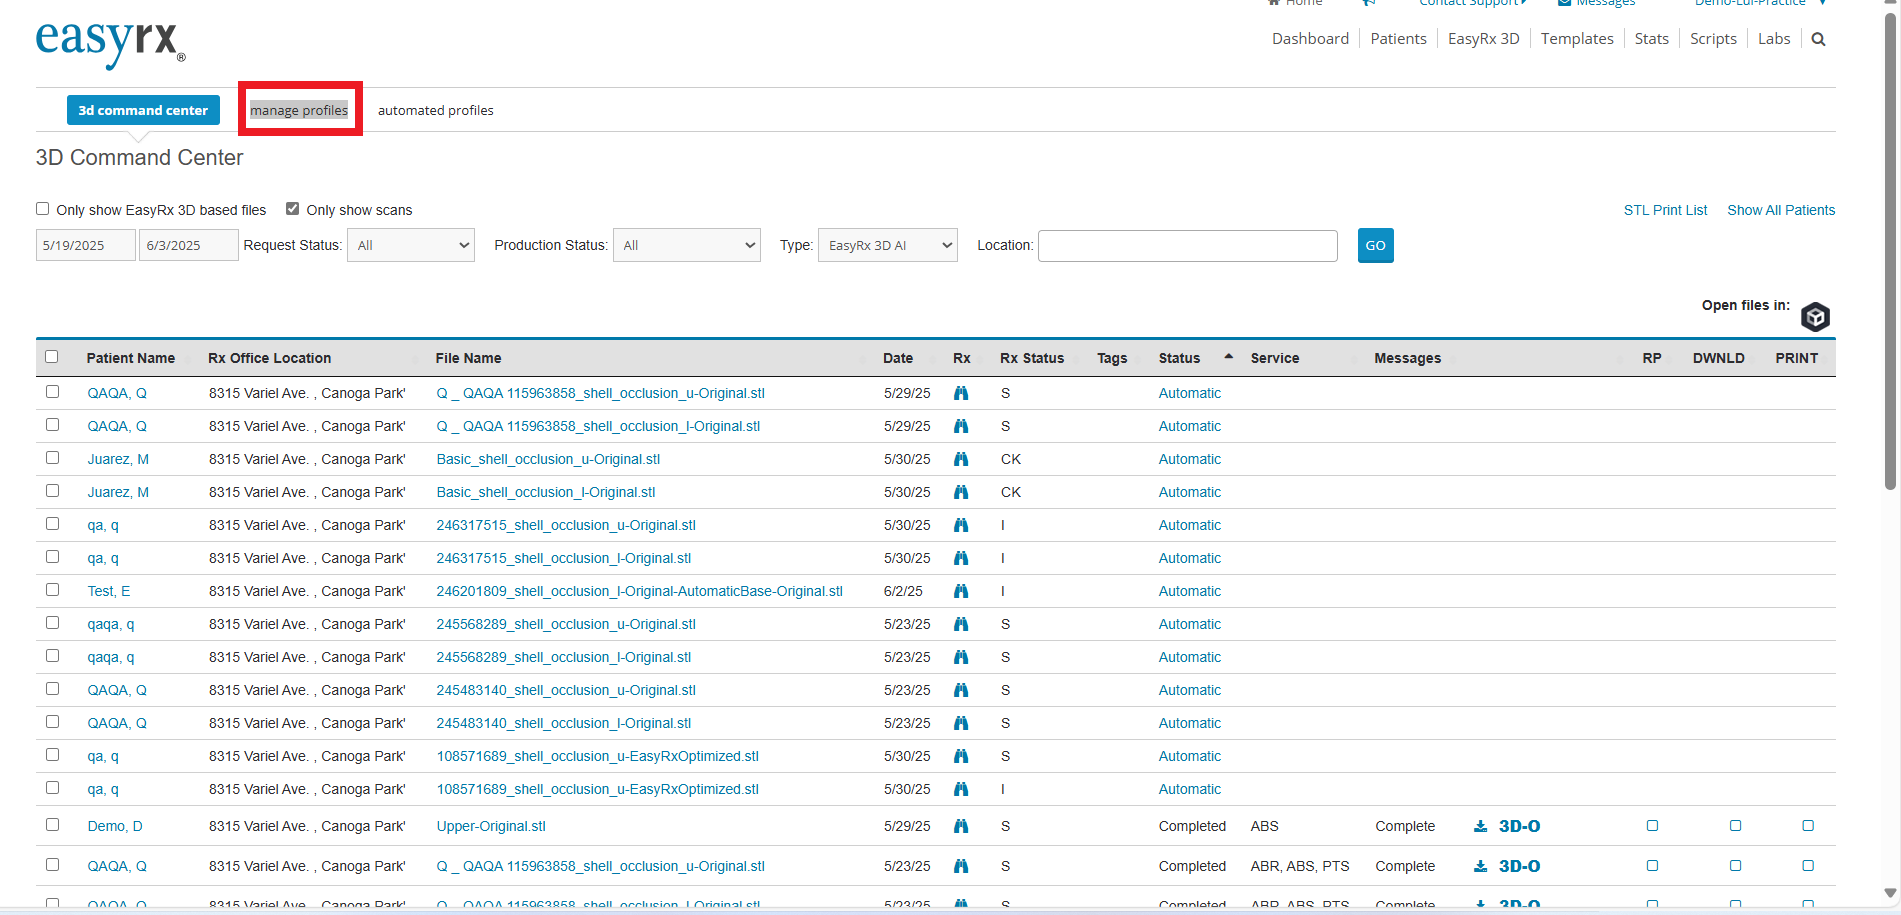Tick DWNLD checkbox for Demo, D row
Viewport: 1901px width, 915px height.
pyautogui.click(x=1735, y=826)
